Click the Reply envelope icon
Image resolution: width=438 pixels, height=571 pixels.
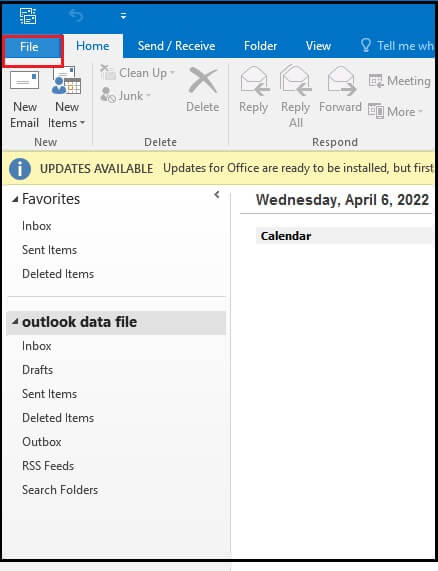(x=254, y=81)
